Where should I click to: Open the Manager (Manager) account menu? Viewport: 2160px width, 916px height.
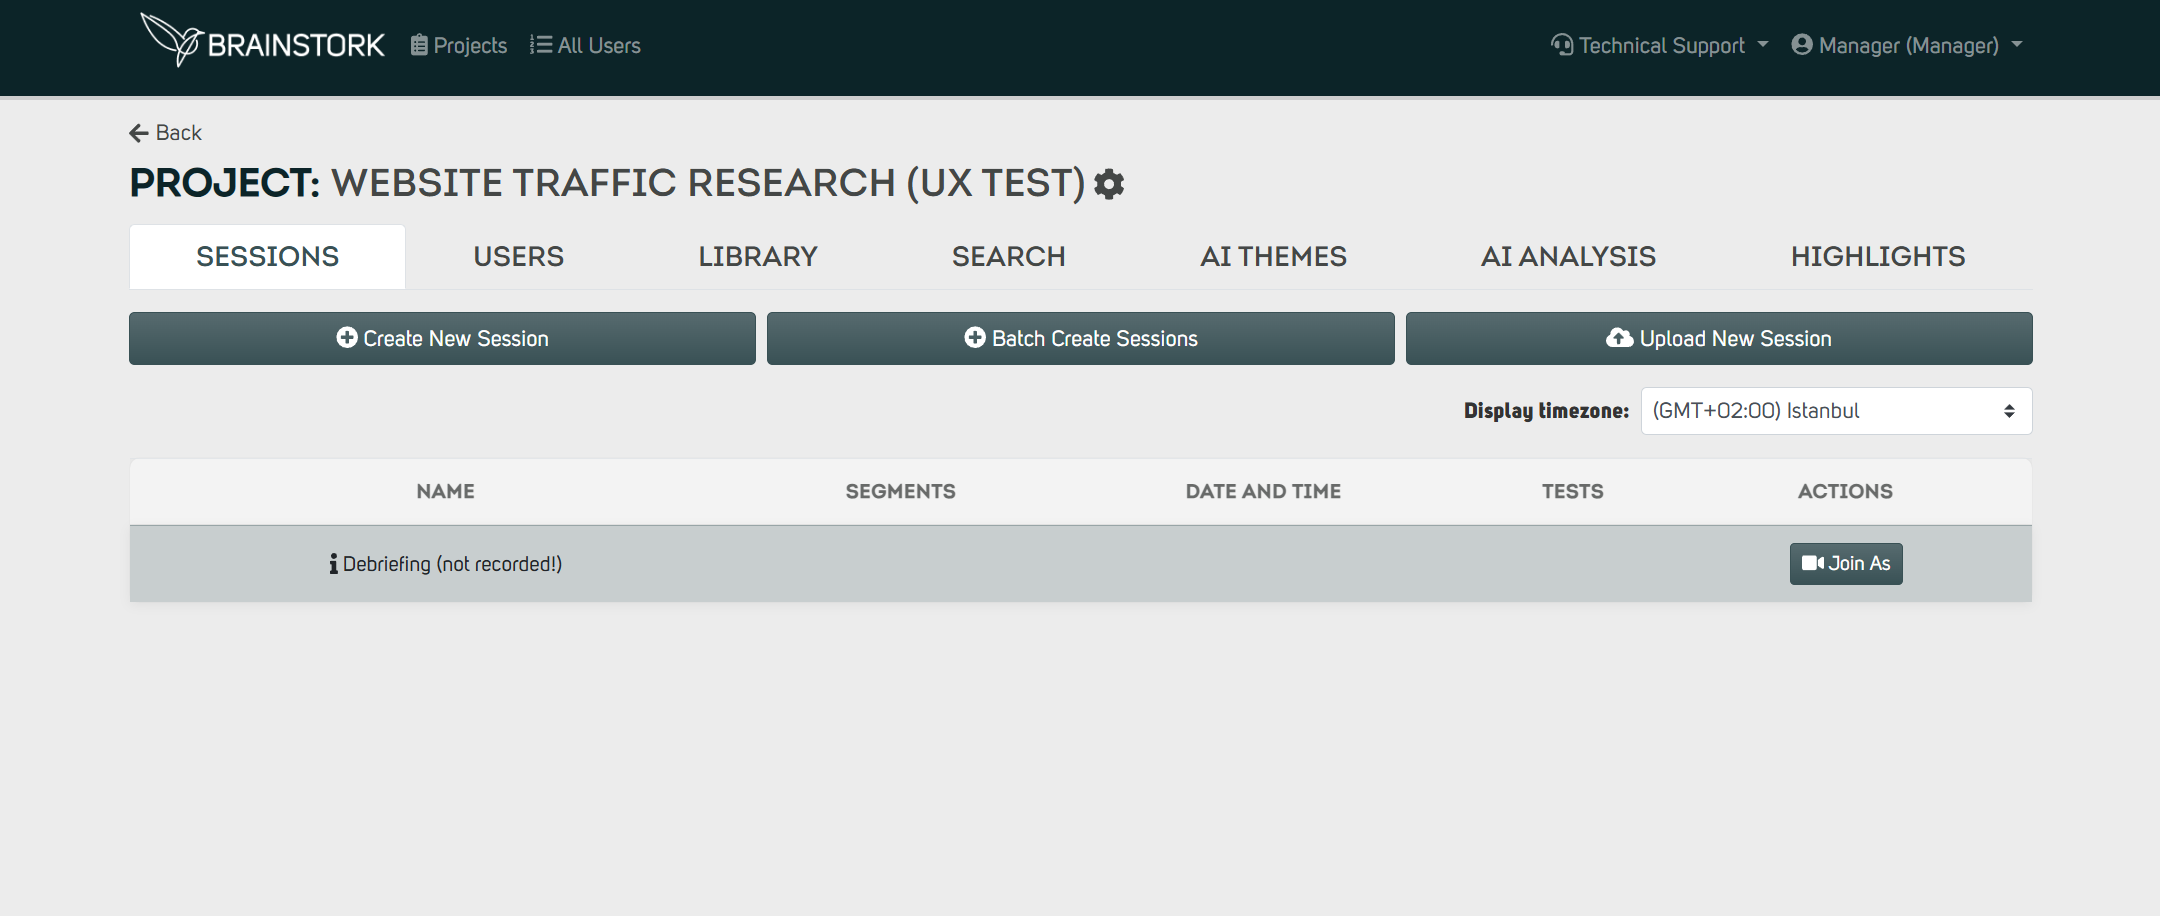1908,45
